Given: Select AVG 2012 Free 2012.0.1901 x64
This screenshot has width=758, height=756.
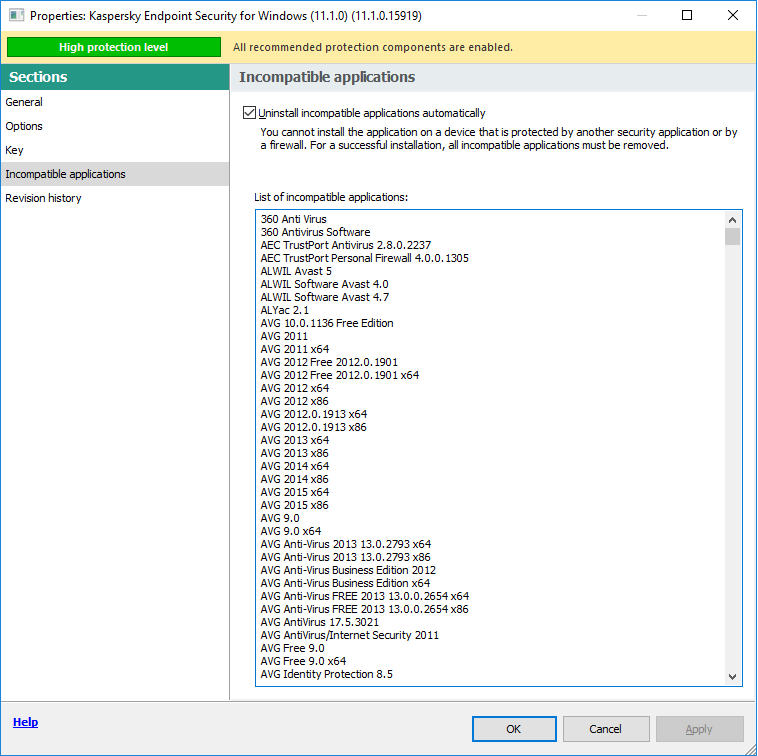Looking at the screenshot, I should (x=339, y=375).
